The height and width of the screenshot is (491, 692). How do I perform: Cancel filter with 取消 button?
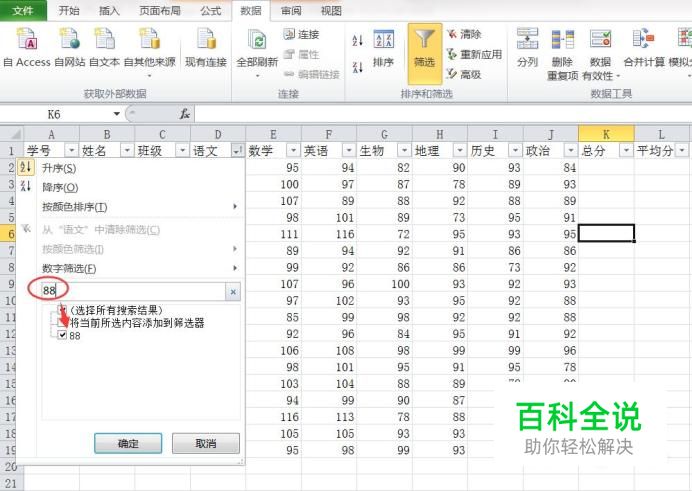click(x=206, y=443)
